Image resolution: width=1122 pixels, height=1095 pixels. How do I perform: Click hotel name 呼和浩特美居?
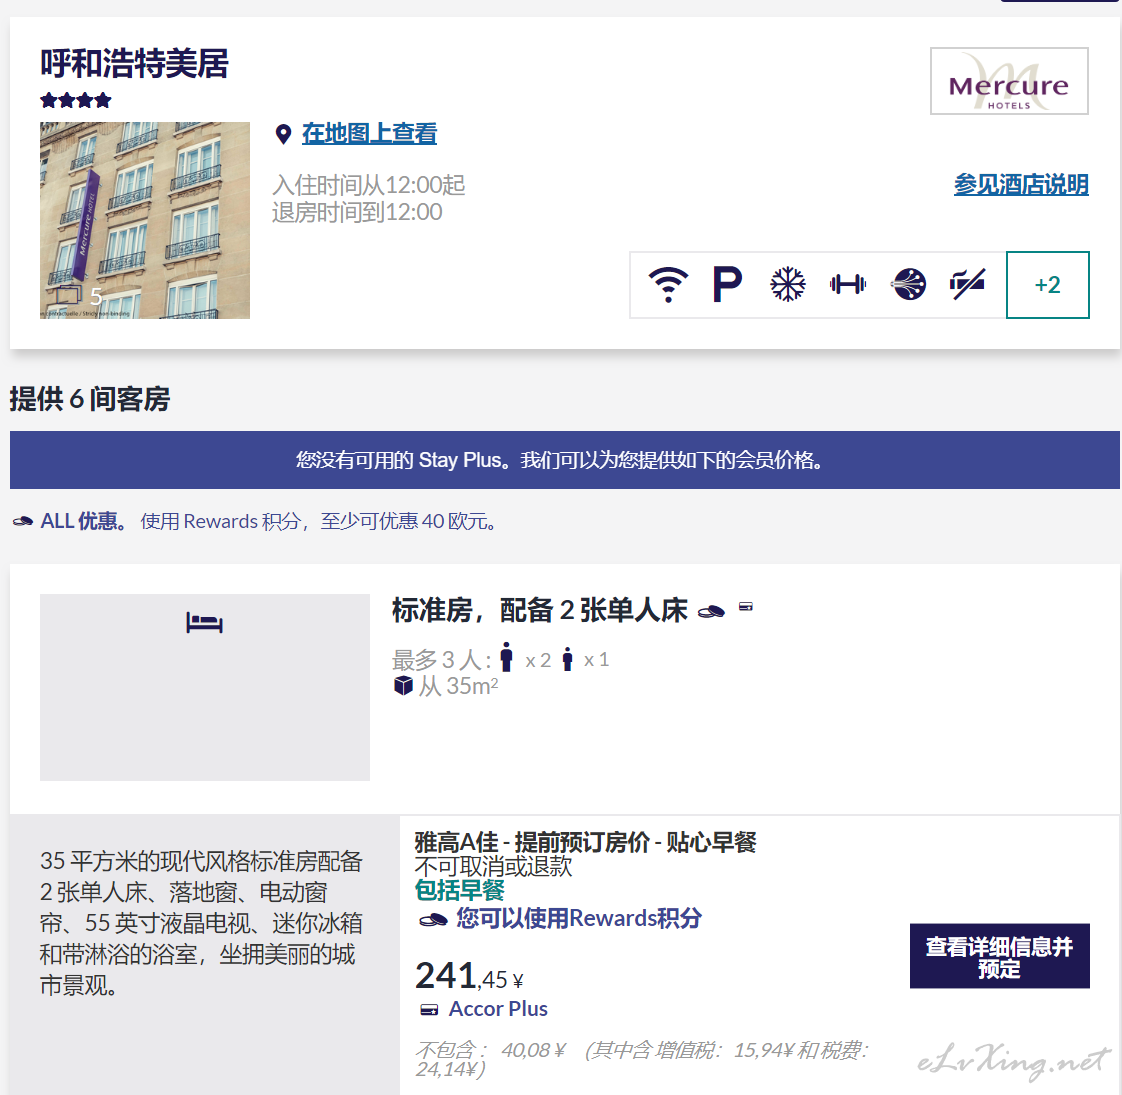click(x=135, y=64)
